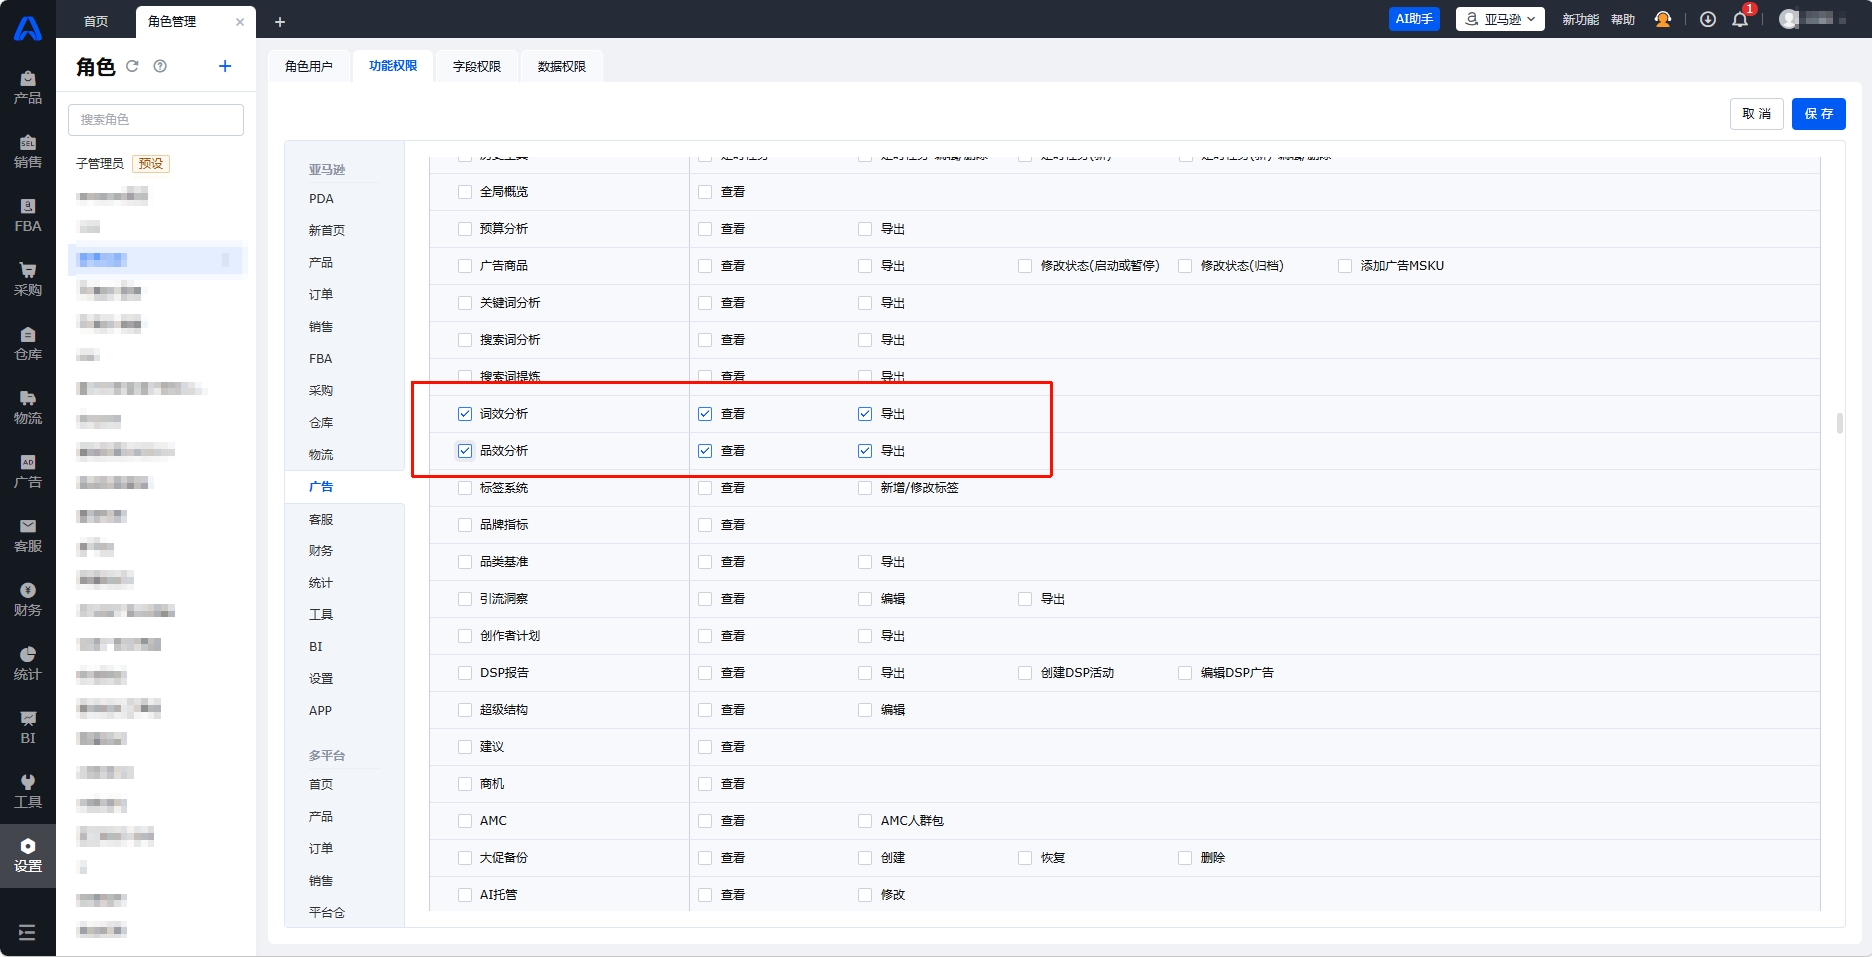Check the AI托管 module checkbox
The height and width of the screenshot is (957, 1872).
(465, 895)
